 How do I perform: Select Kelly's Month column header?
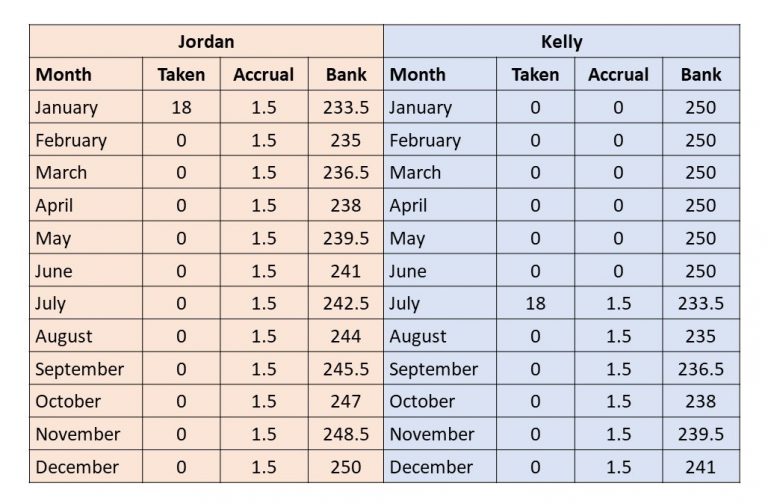418,75
